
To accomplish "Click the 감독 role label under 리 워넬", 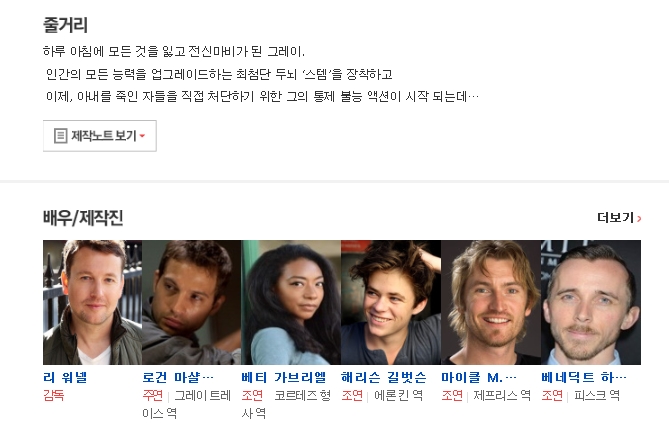I will tap(54, 396).
